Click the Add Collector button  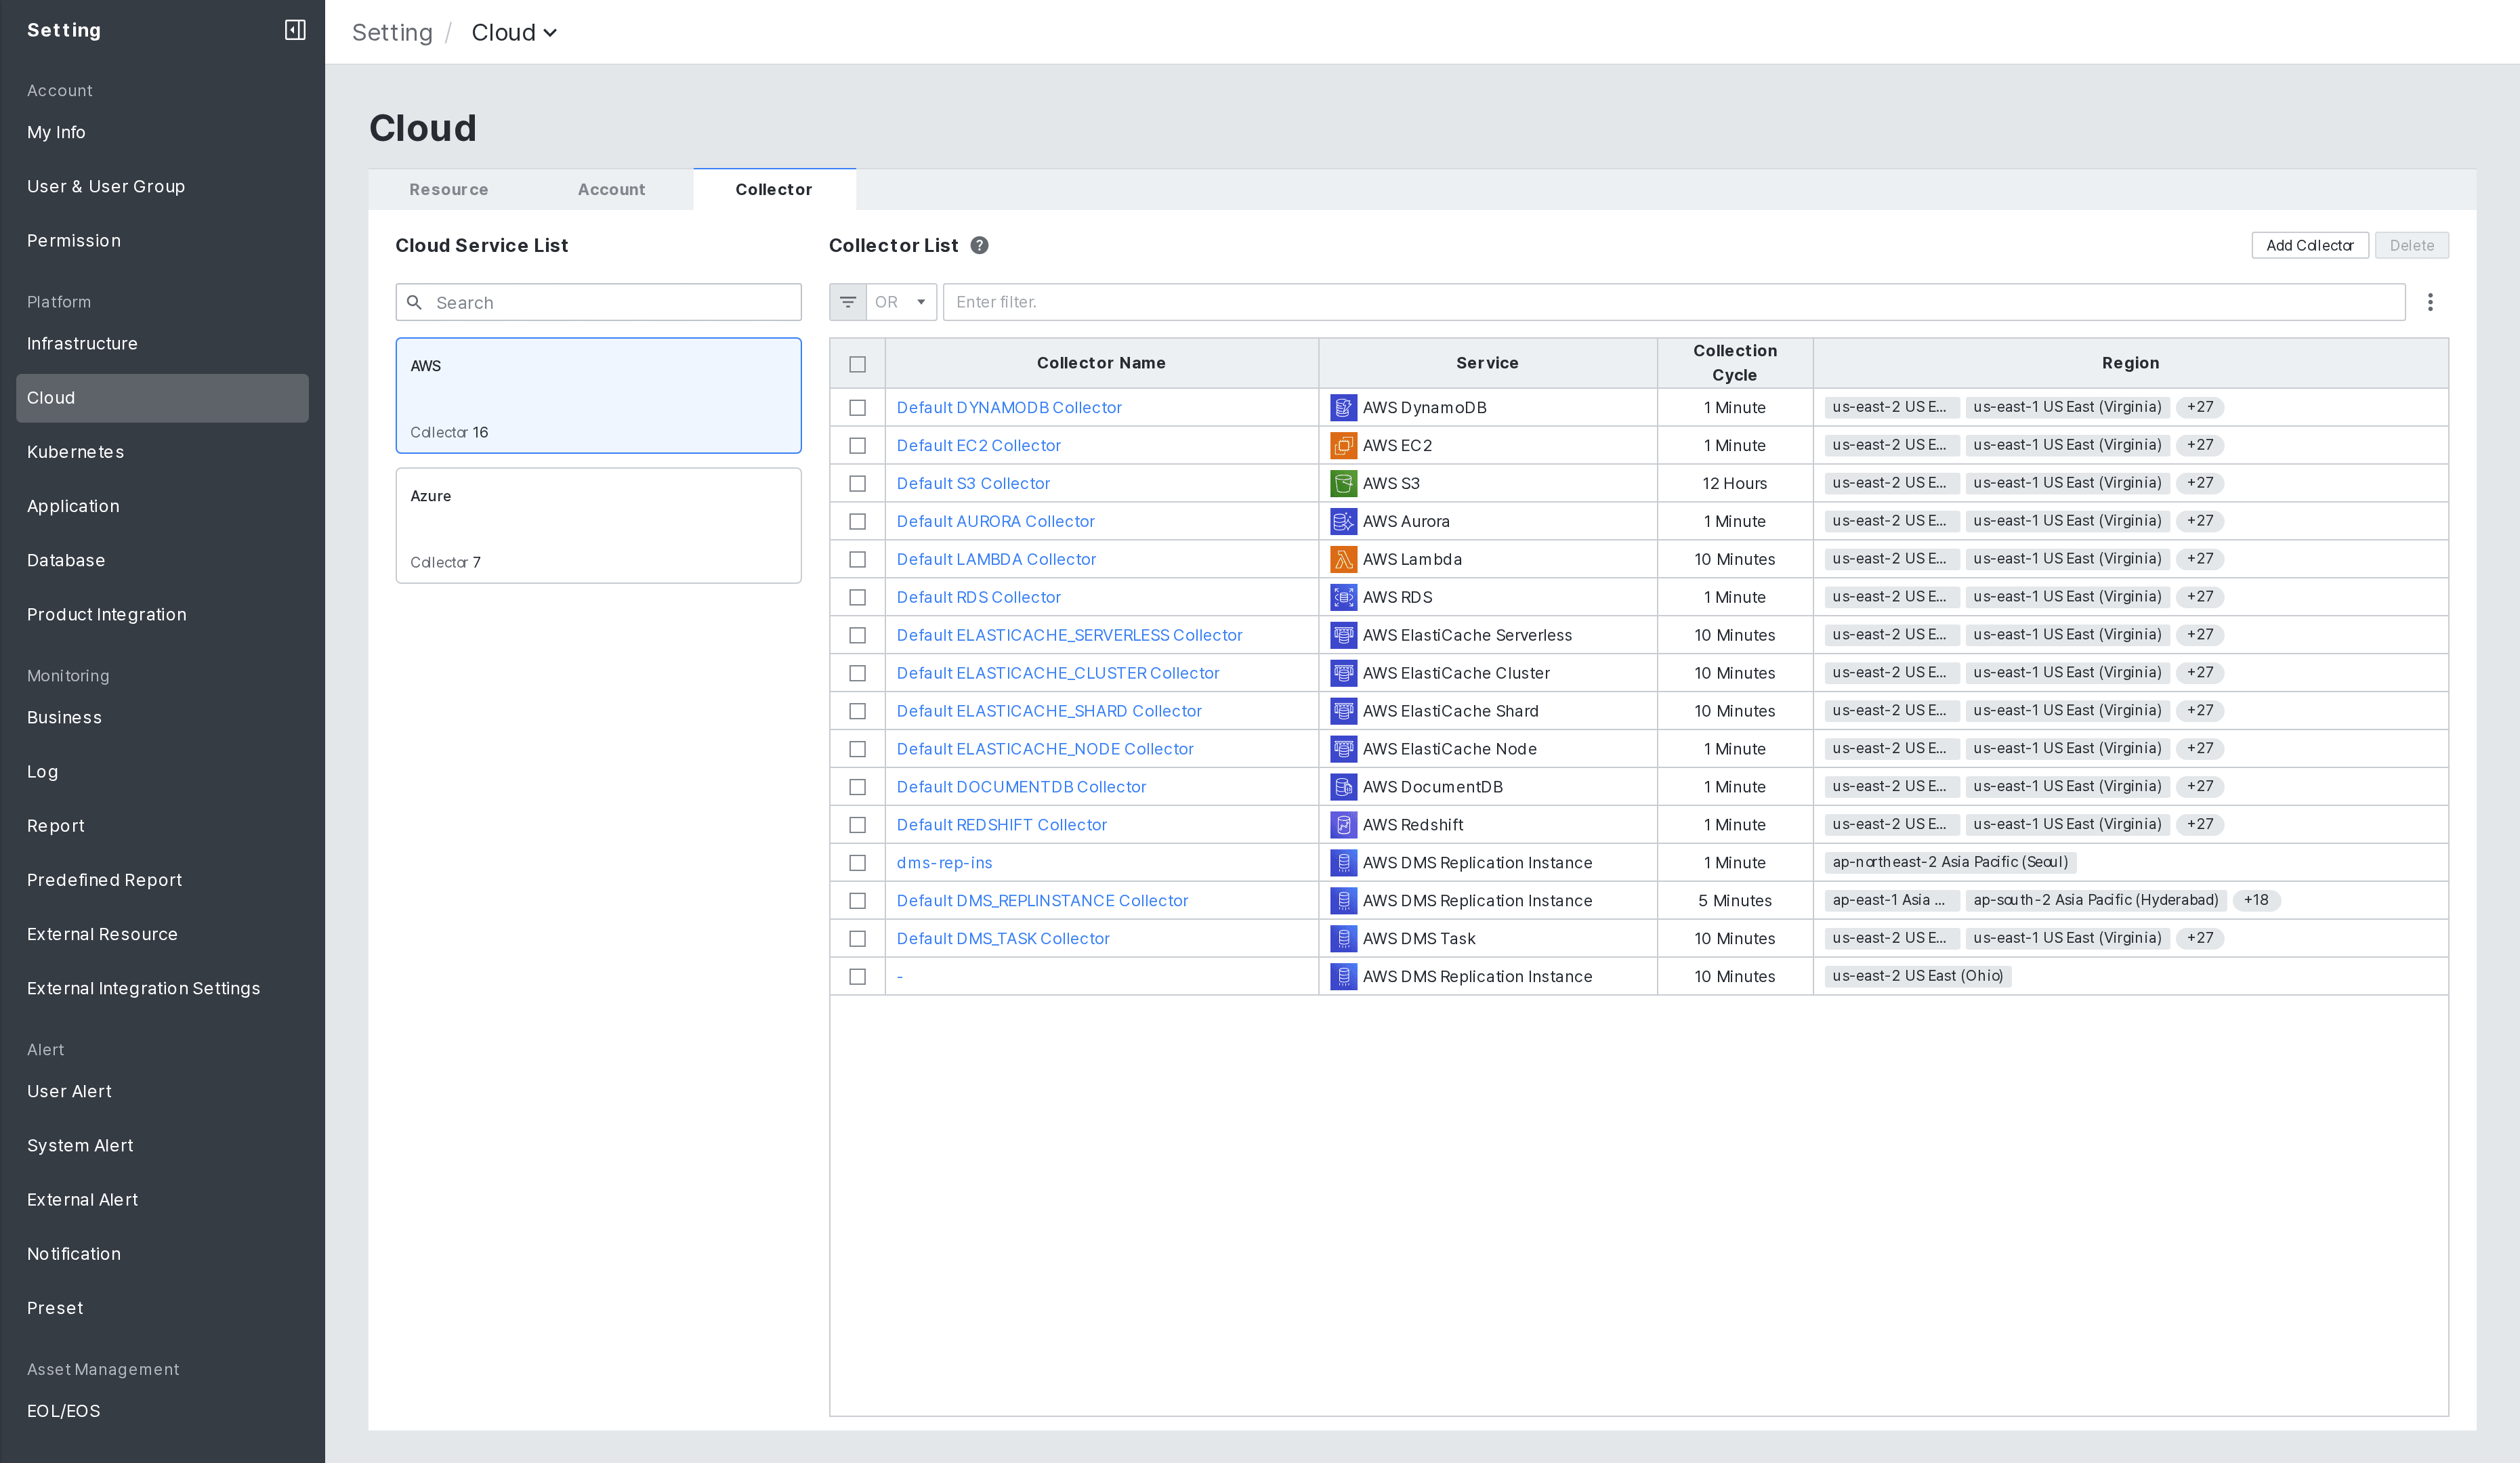click(2309, 245)
